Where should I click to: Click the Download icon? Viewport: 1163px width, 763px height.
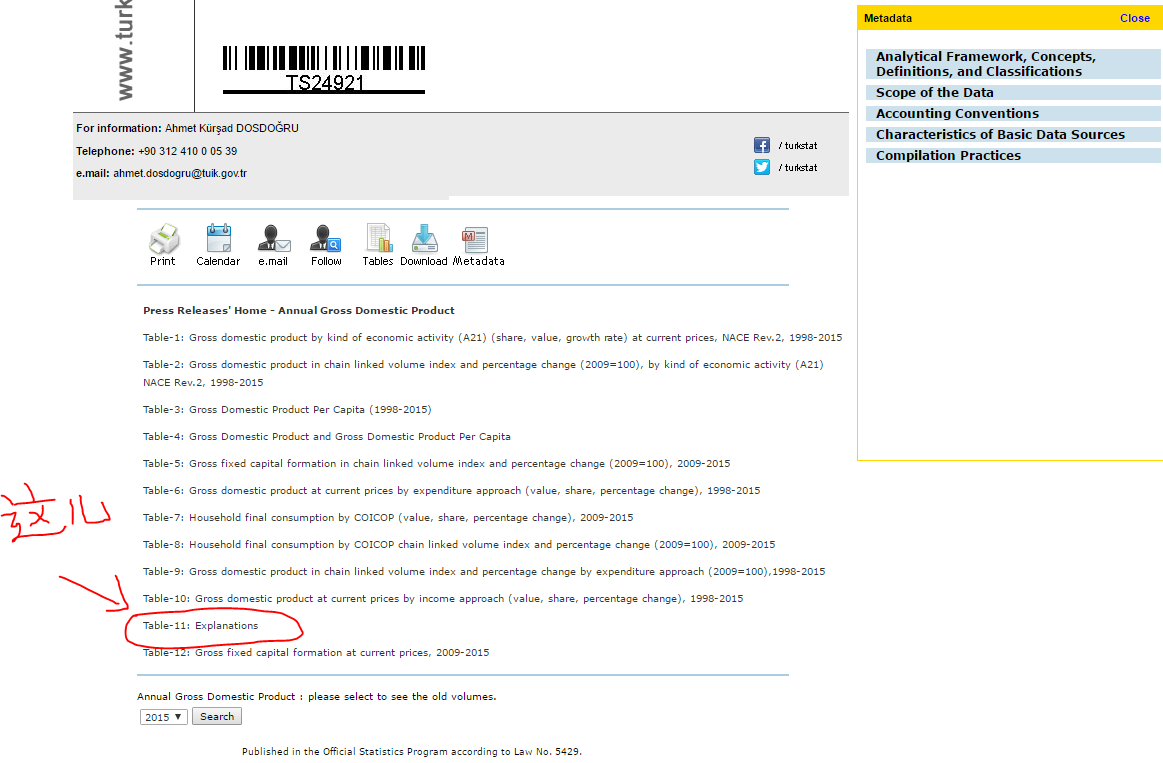click(x=424, y=239)
